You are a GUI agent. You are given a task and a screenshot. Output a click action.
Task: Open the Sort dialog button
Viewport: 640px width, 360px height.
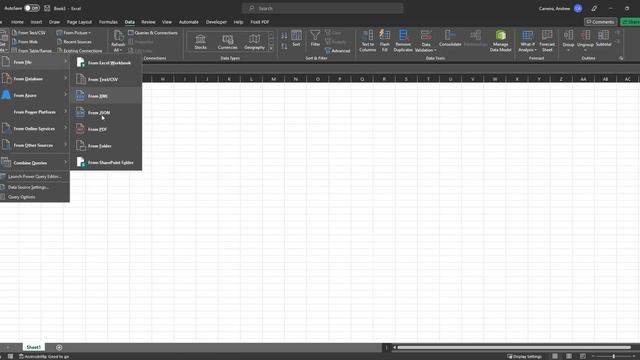pos(296,38)
